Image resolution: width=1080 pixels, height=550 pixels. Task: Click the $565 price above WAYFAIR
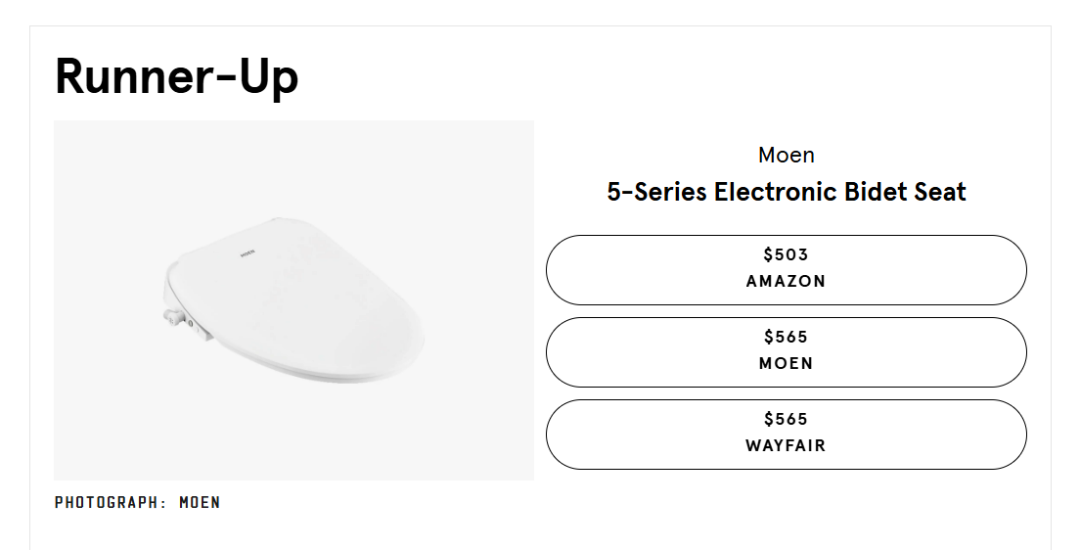click(786, 419)
